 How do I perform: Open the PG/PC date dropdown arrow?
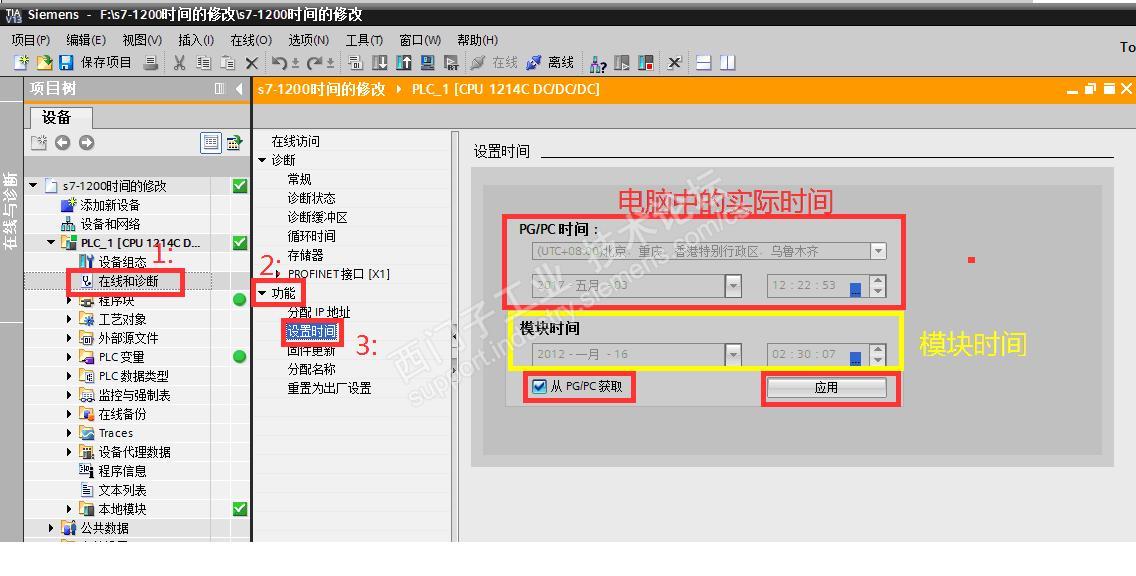733,285
